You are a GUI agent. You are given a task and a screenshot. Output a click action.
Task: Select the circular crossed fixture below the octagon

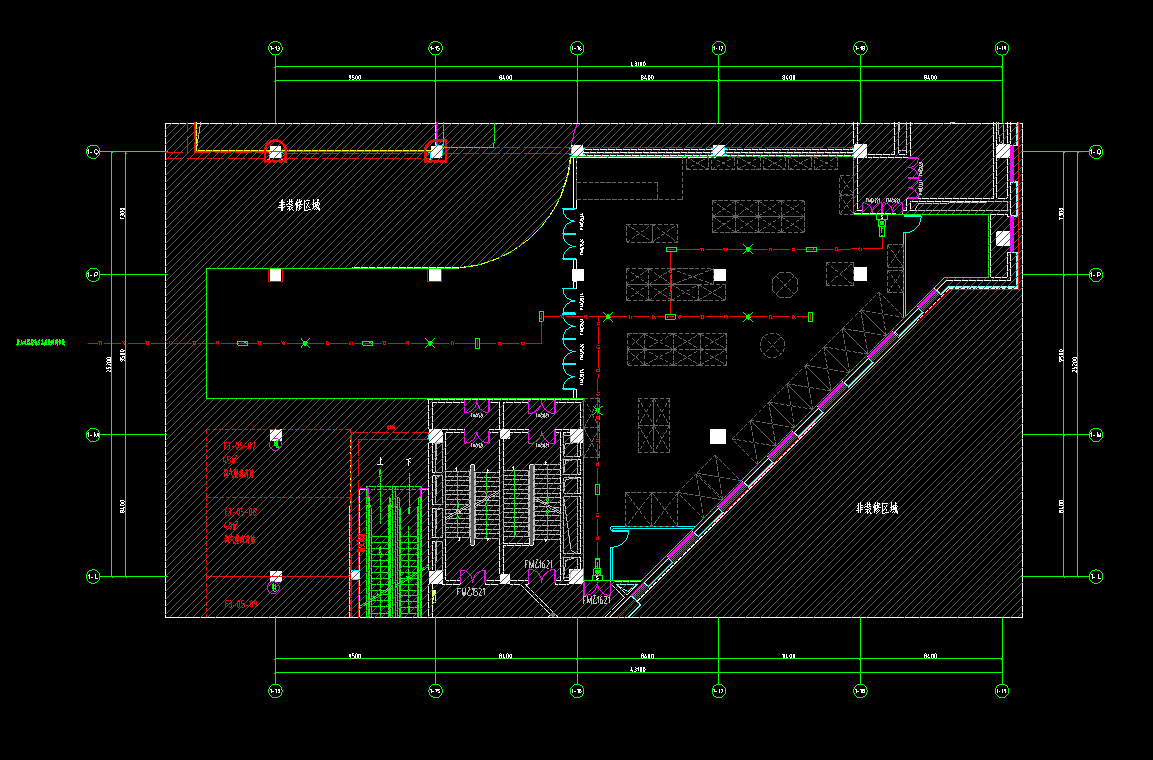(773, 345)
